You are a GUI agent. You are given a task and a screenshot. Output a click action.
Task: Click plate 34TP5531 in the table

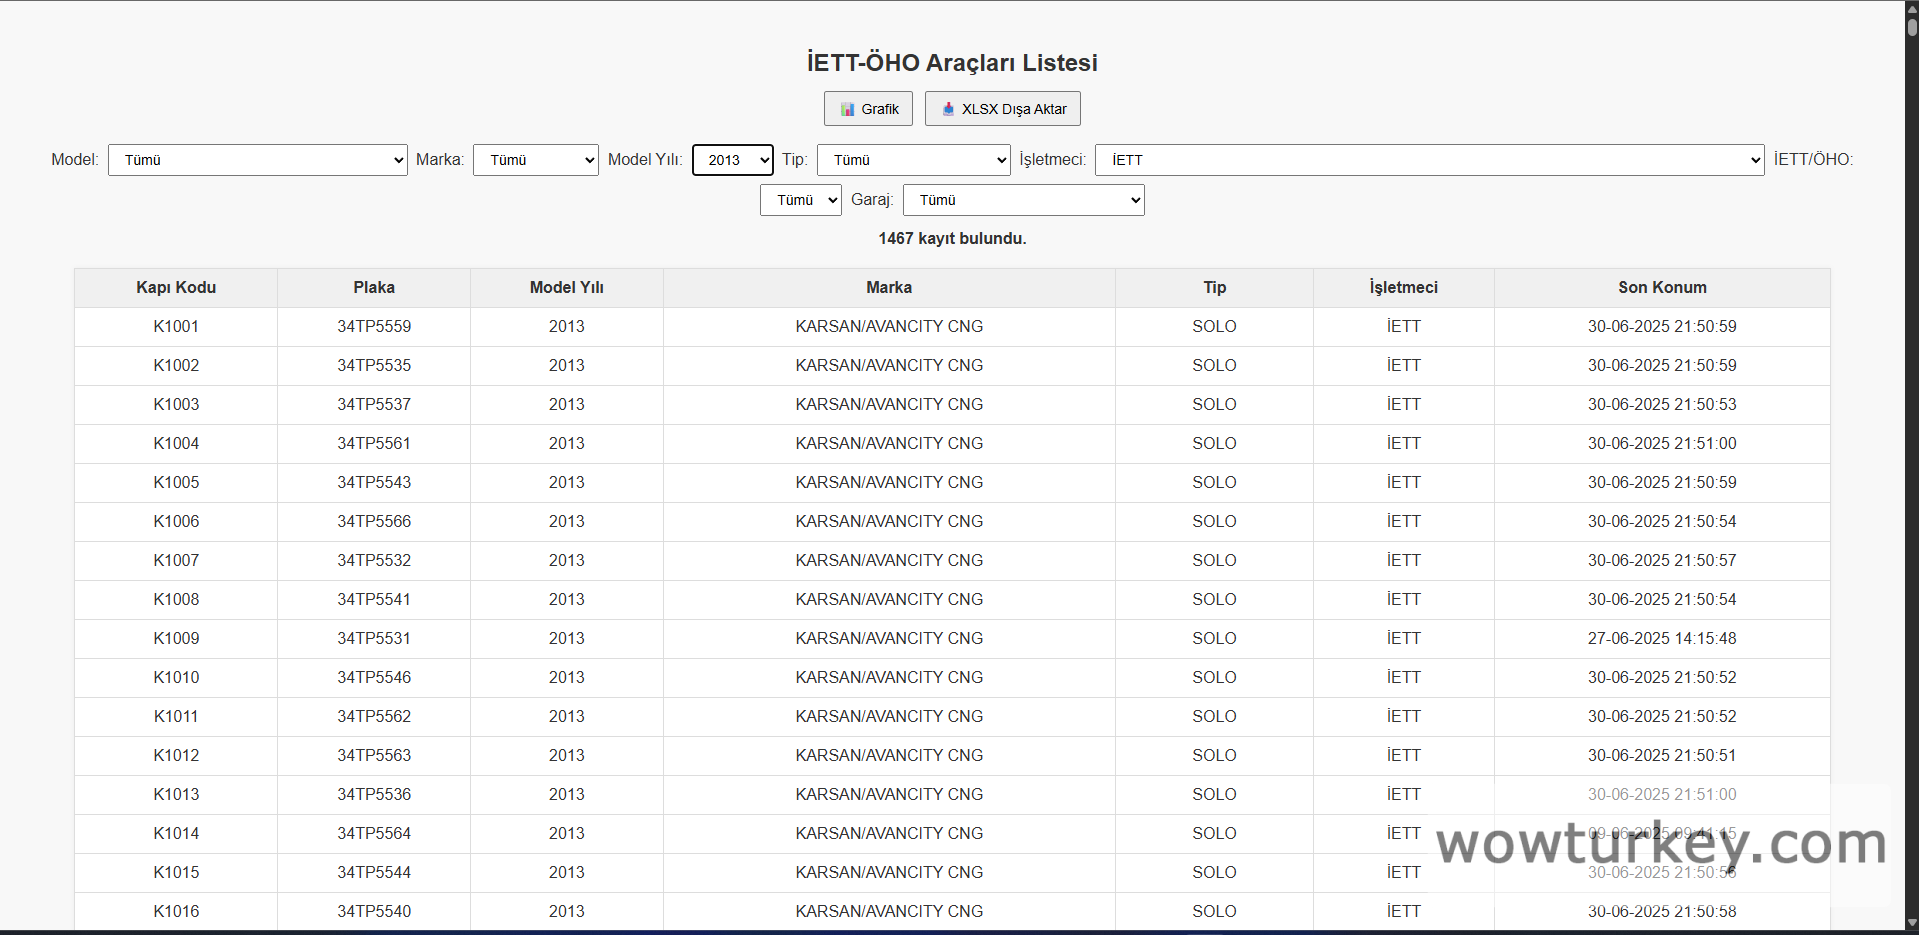click(x=374, y=639)
